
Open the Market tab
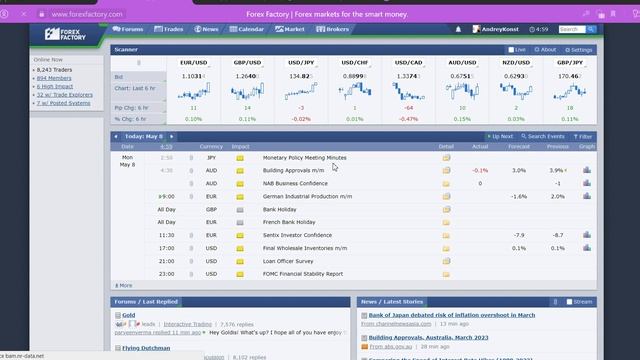coord(290,29)
